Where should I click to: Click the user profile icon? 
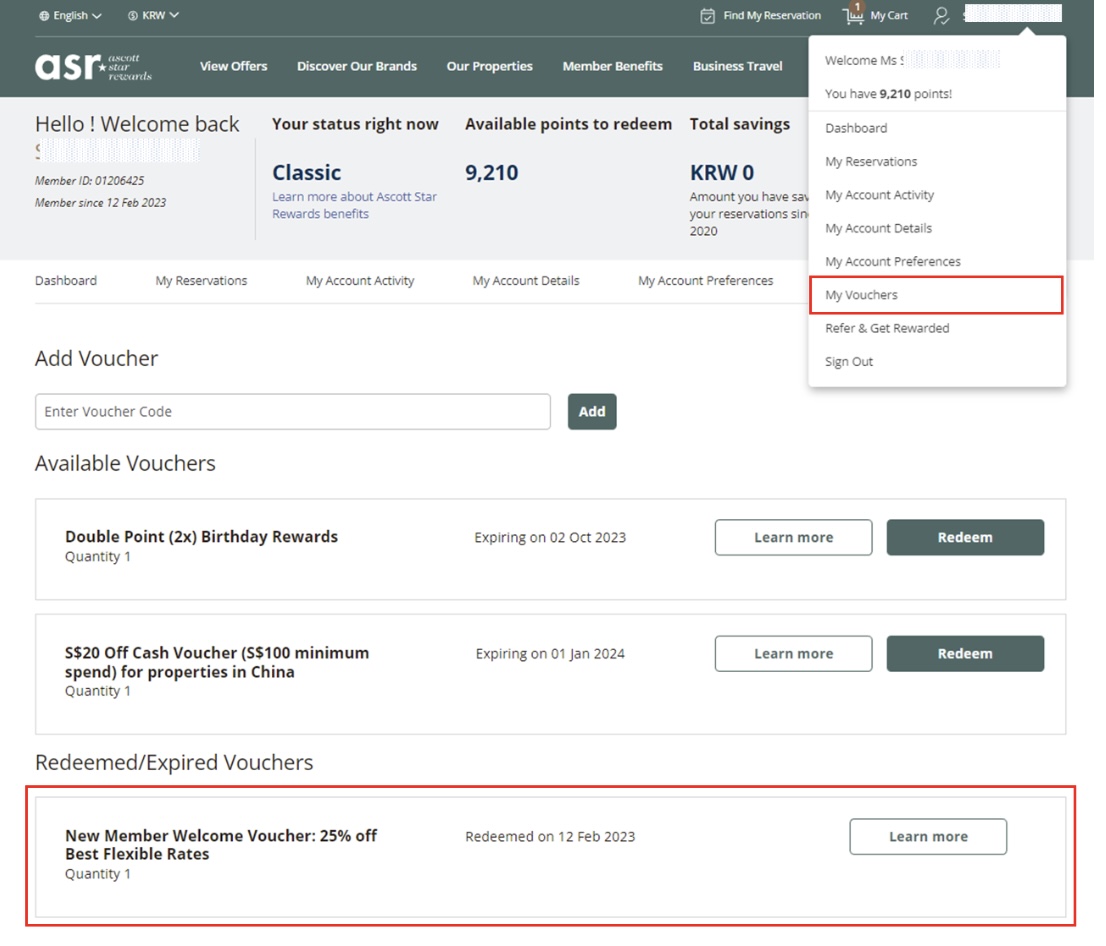941,16
